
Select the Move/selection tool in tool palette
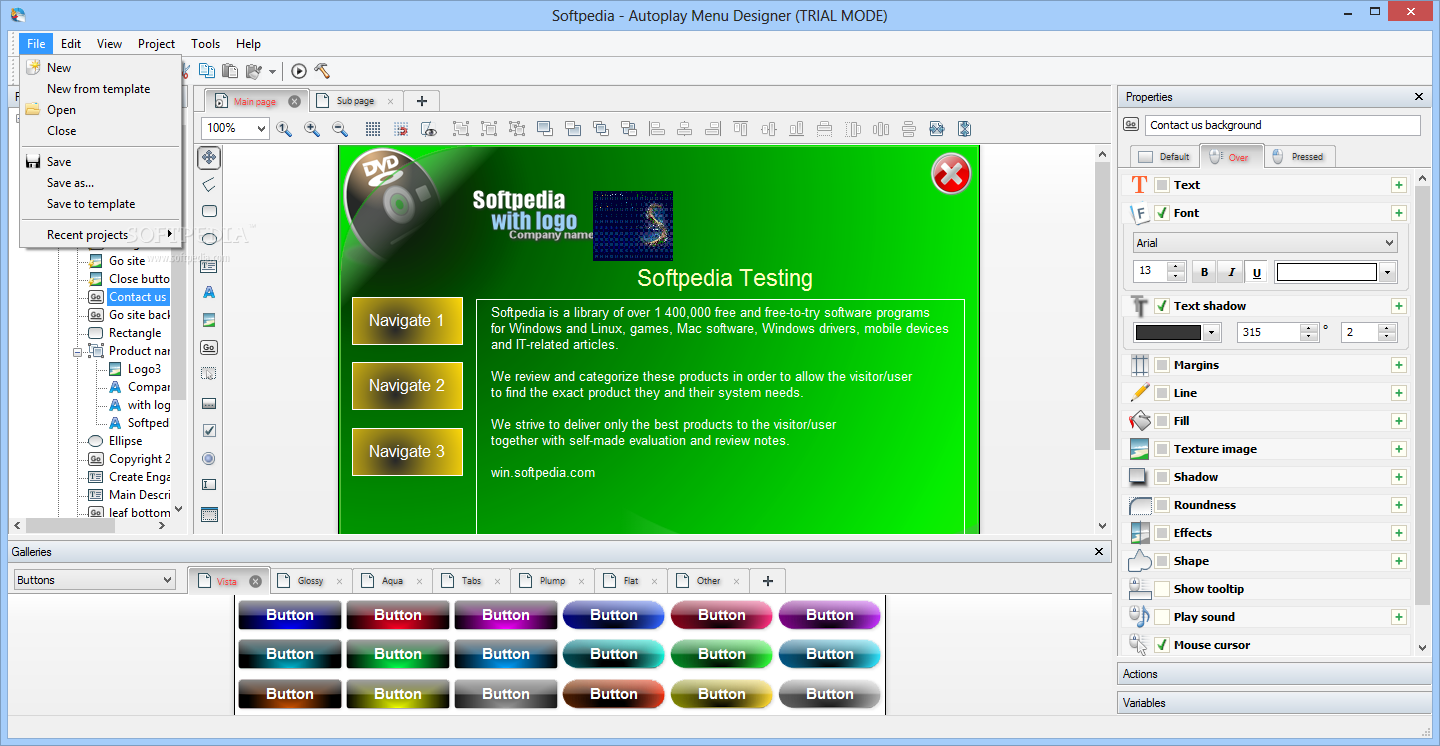[209, 157]
